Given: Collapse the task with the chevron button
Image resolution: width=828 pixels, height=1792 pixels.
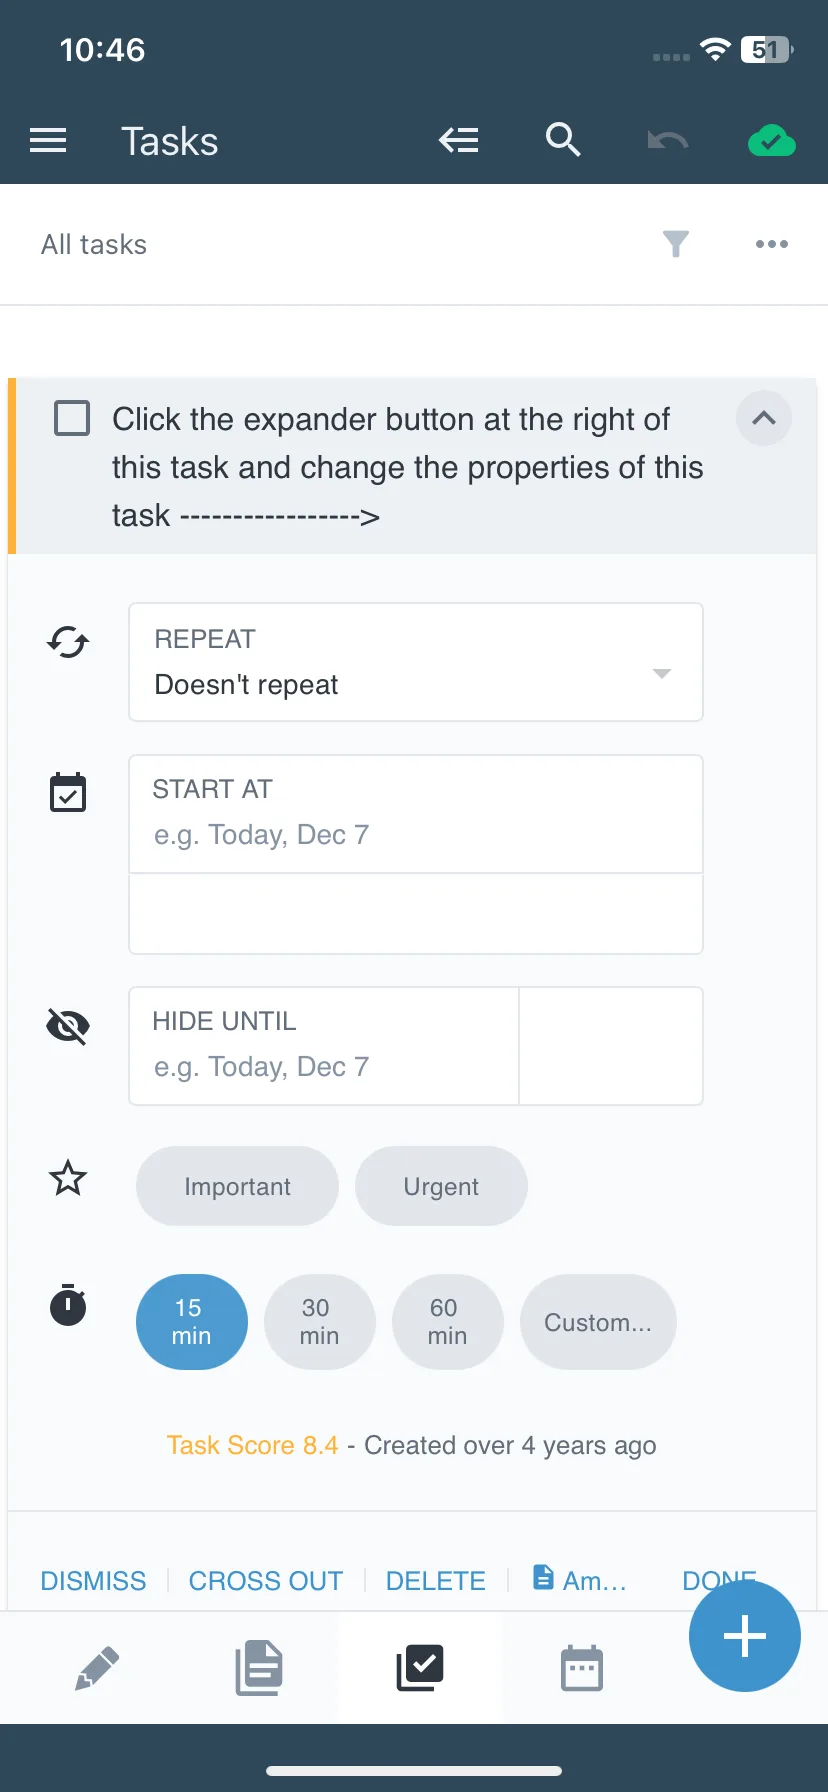Looking at the screenshot, I should point(764,418).
